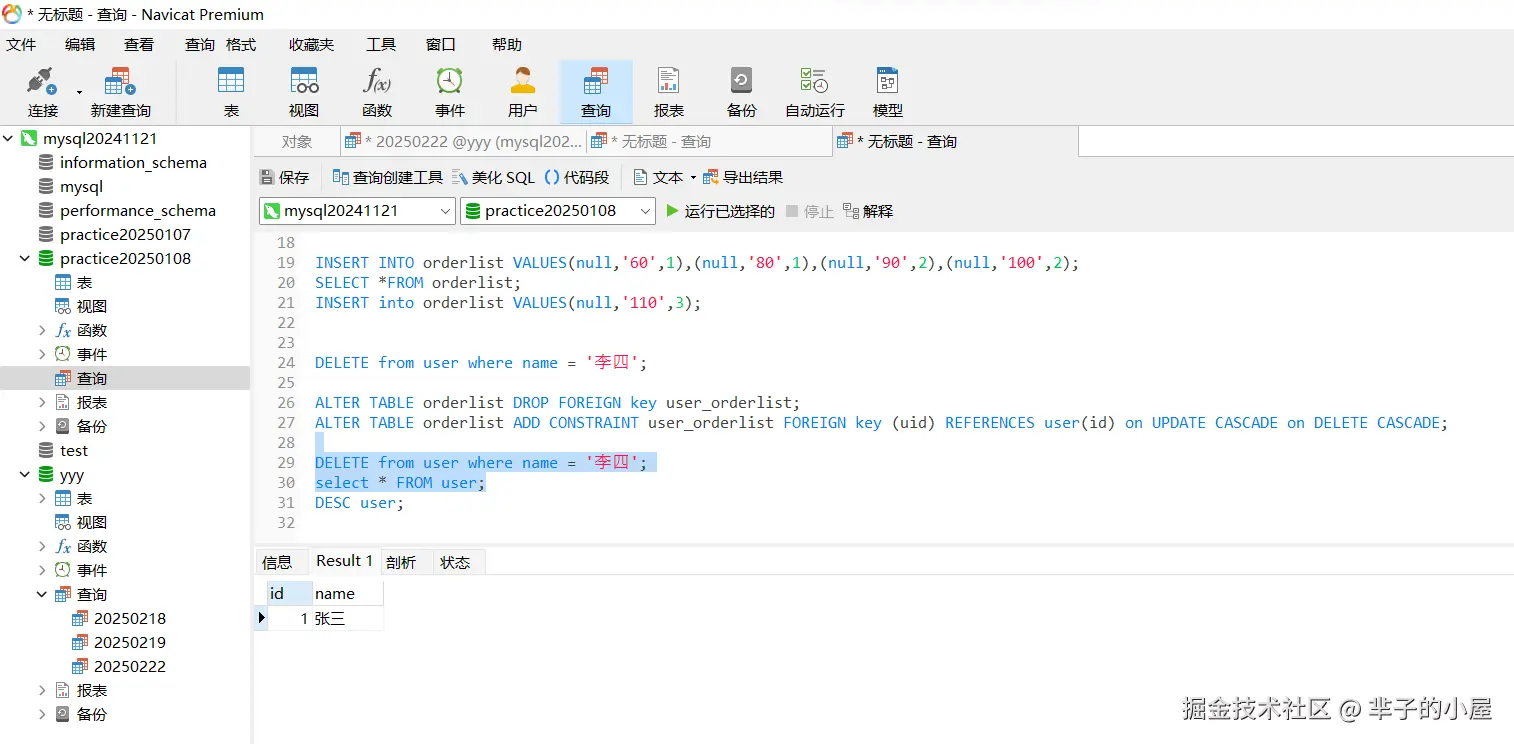The image size is (1514, 744).
Task: Click the 导出结果 export result button
Action: (x=743, y=177)
